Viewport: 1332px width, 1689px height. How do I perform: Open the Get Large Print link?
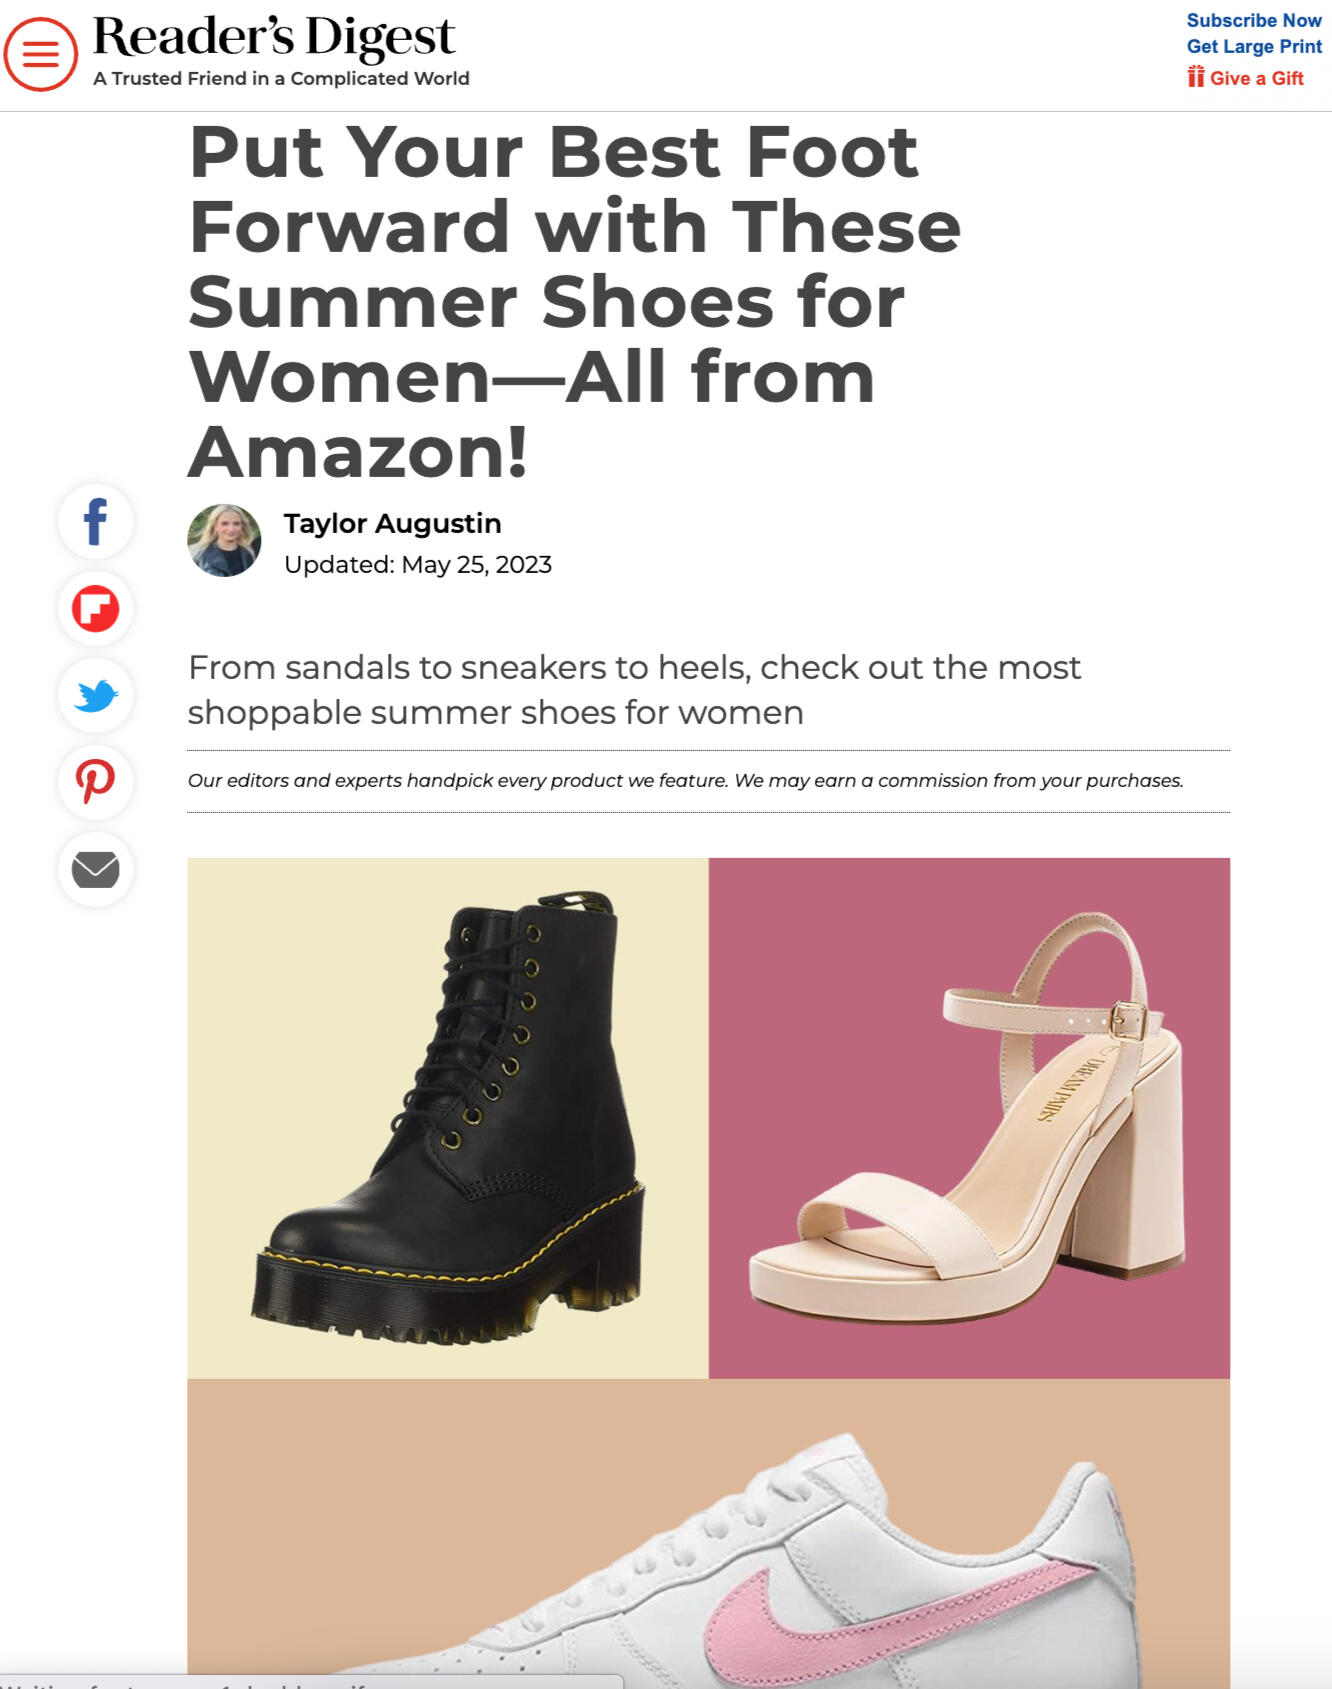1254,46
